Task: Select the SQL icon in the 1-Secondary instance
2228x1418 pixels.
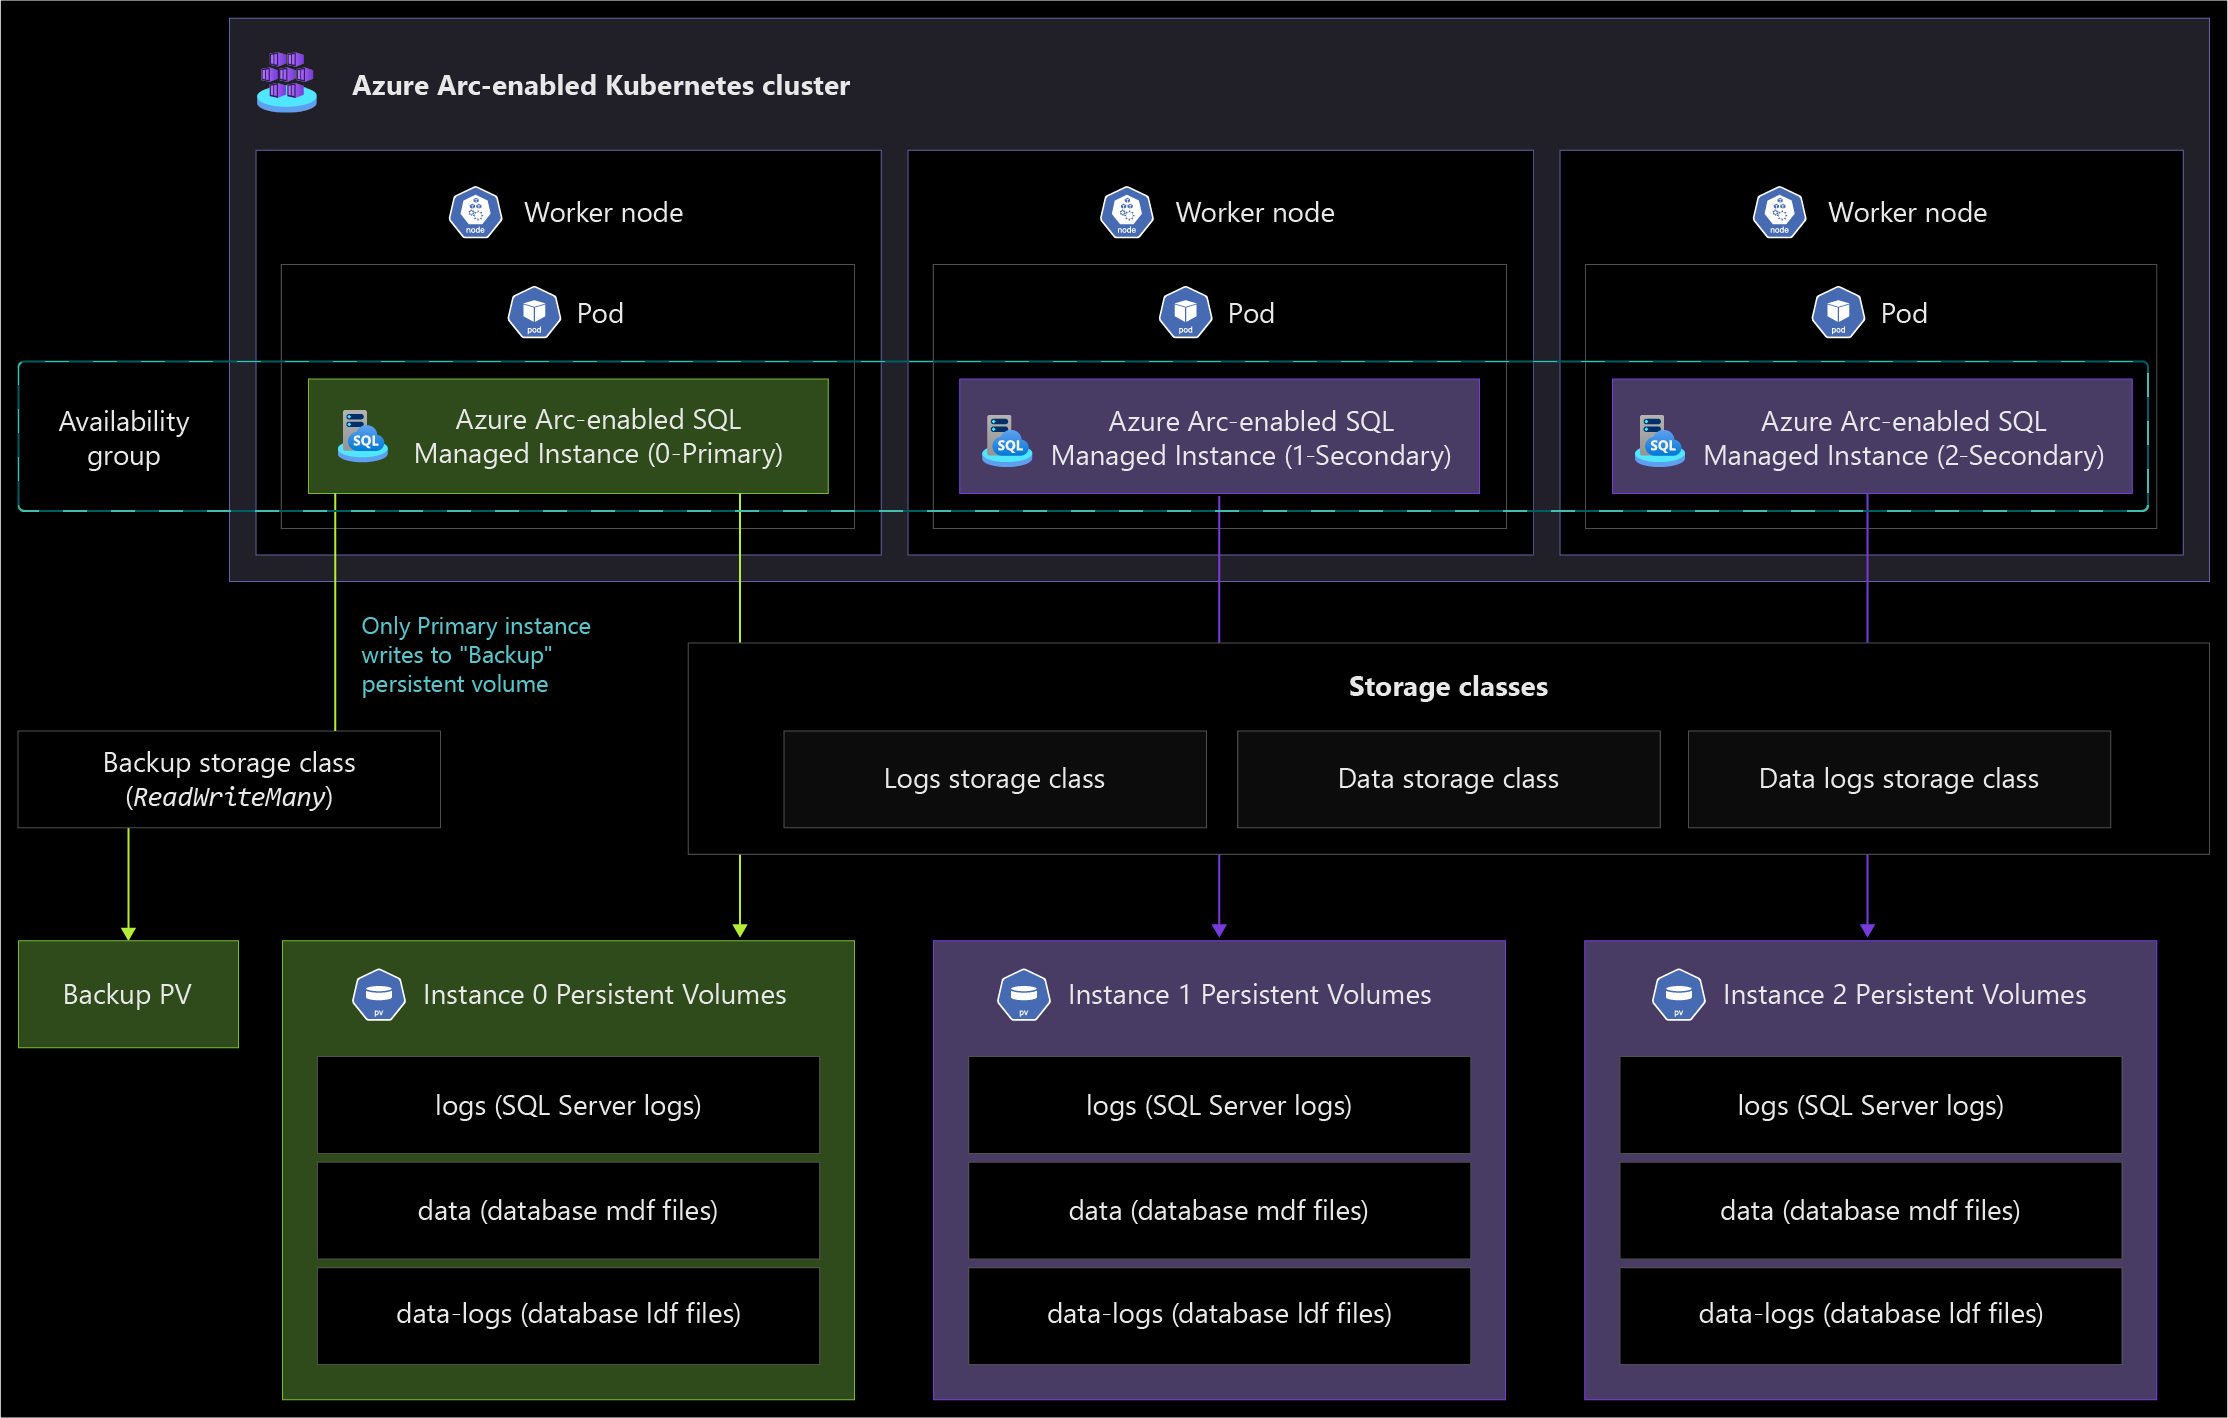Action: tap(1006, 441)
